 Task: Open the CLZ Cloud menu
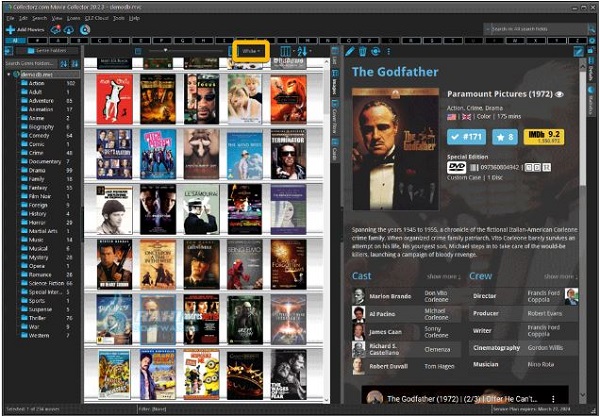coord(97,18)
